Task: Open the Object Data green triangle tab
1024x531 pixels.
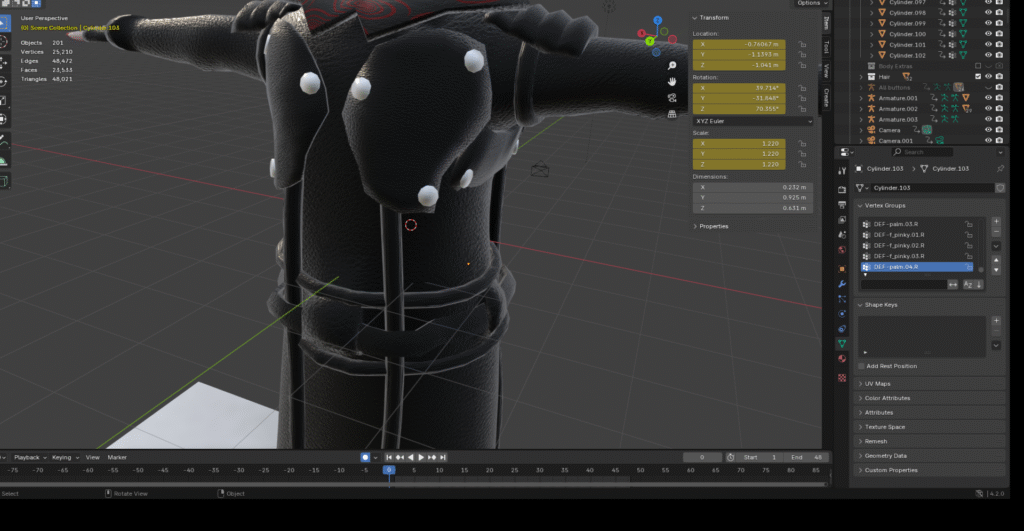Action: pos(842,343)
